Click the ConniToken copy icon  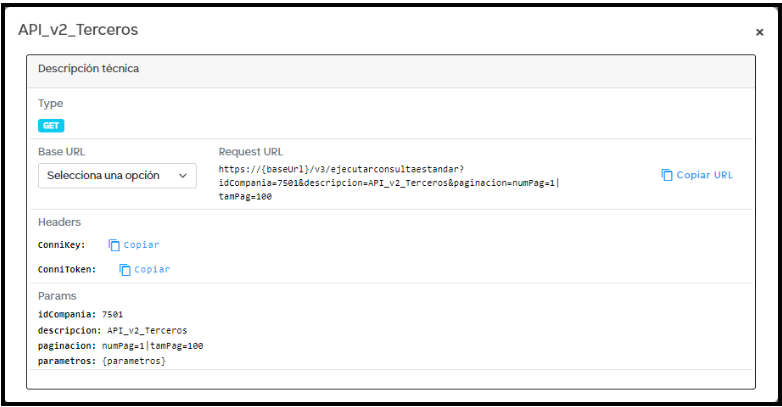(x=125, y=269)
